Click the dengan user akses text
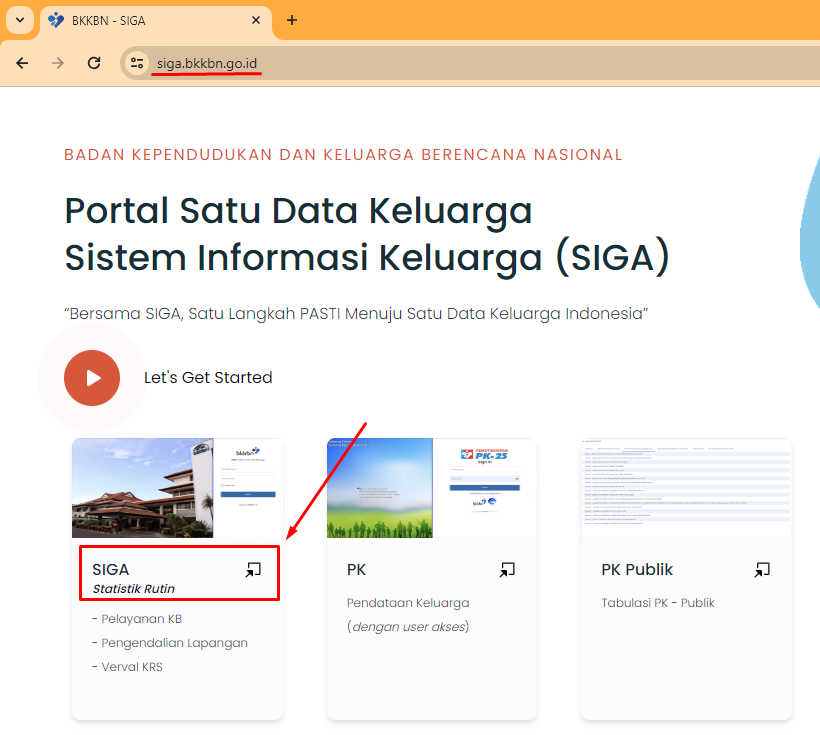This screenshot has height=735, width=820. tap(408, 627)
